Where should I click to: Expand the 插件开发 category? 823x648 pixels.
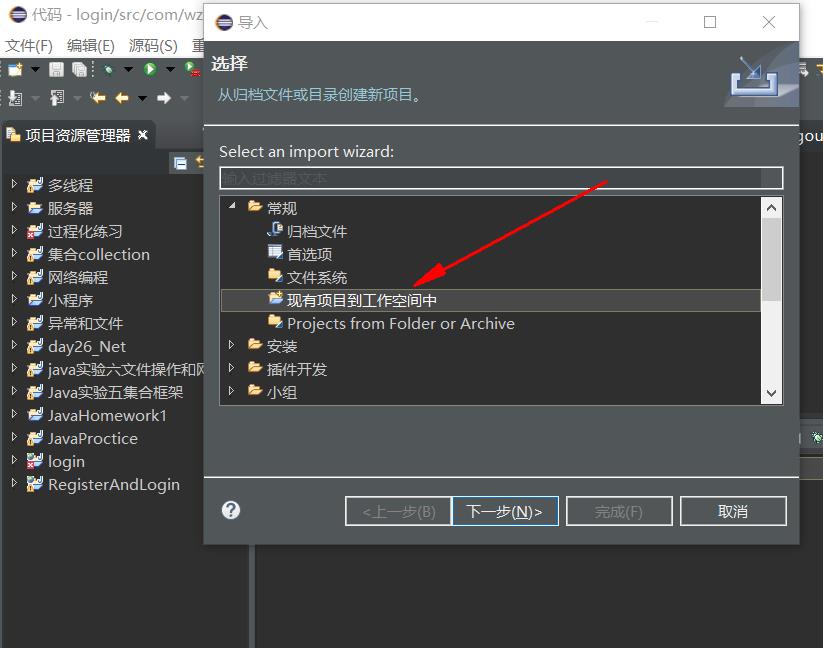[231, 367]
